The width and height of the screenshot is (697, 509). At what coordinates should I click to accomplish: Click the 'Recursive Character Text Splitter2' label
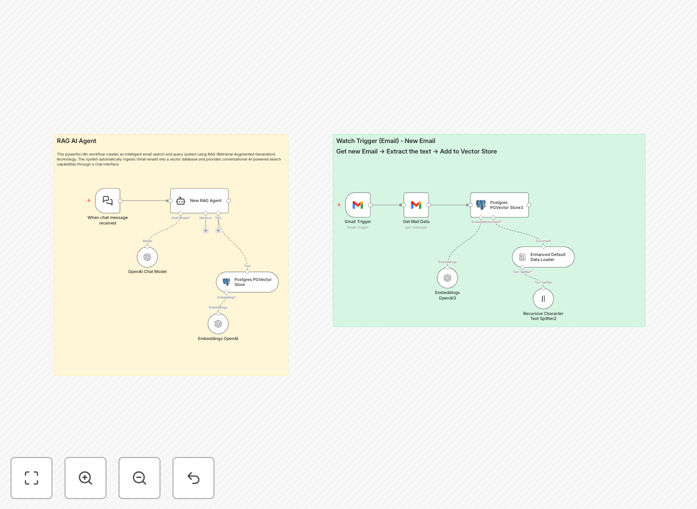click(543, 316)
